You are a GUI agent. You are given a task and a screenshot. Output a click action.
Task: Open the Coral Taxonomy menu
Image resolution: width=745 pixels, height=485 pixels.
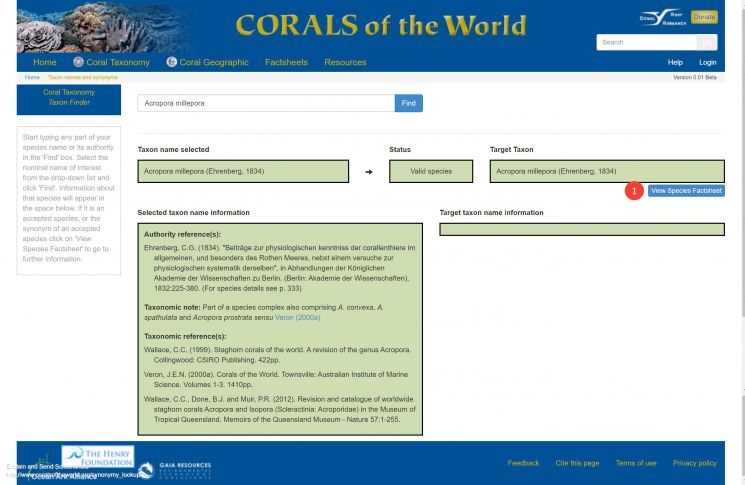[118, 62]
